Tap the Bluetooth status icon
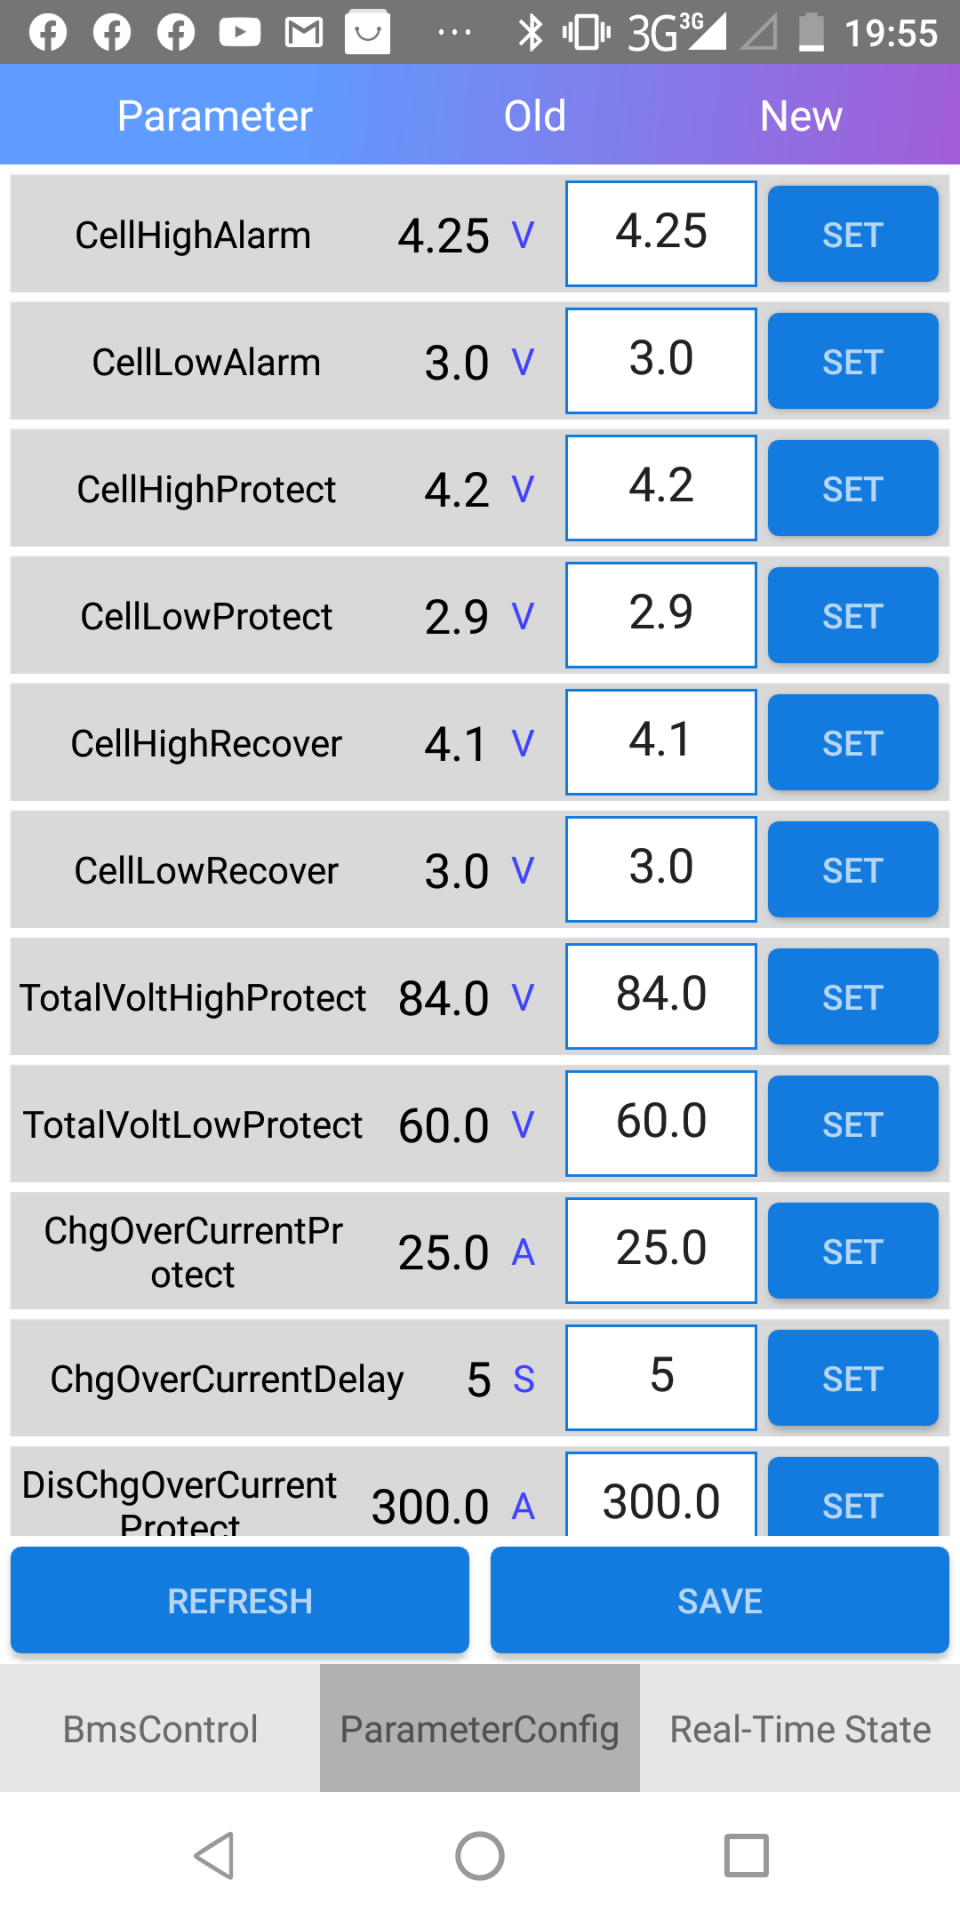The height and width of the screenshot is (1920, 960). click(530, 33)
